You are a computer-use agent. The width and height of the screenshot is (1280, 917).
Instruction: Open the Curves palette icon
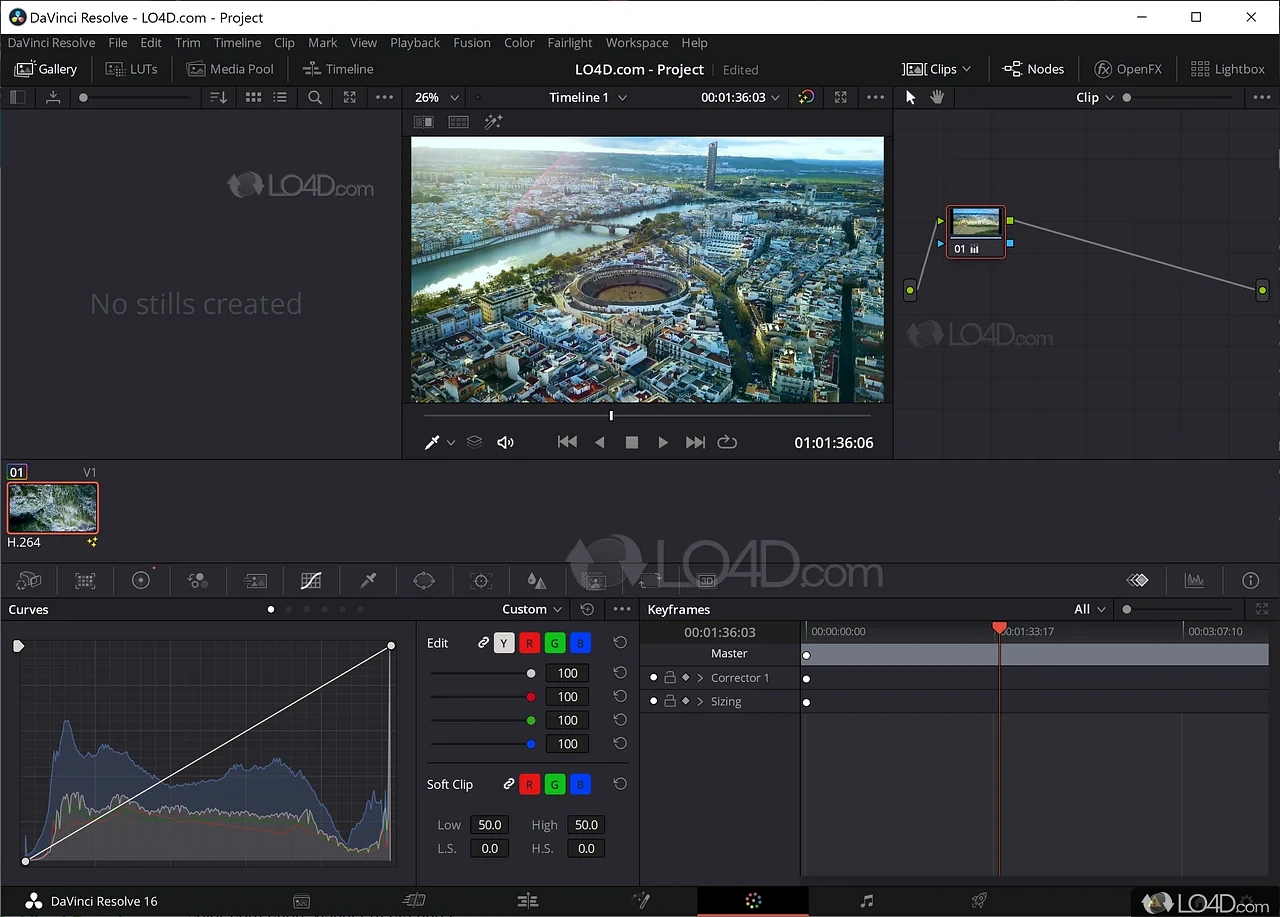(311, 581)
